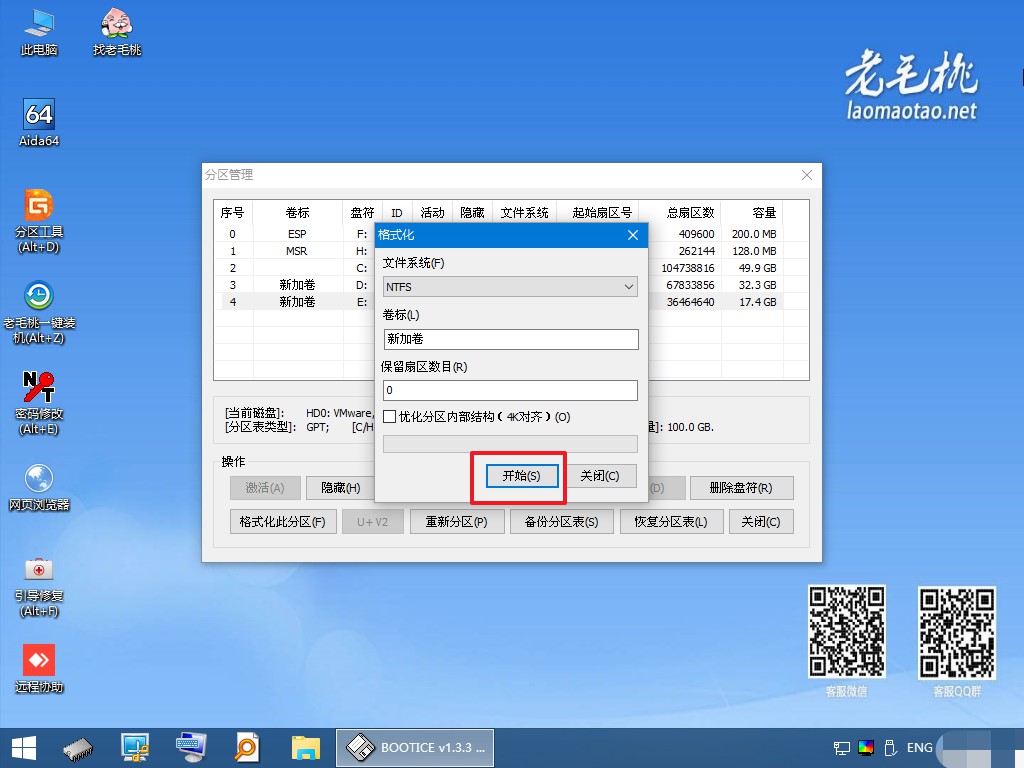Switch the ENG input language indicator
Viewport: 1024px width, 768px height.
click(920, 748)
